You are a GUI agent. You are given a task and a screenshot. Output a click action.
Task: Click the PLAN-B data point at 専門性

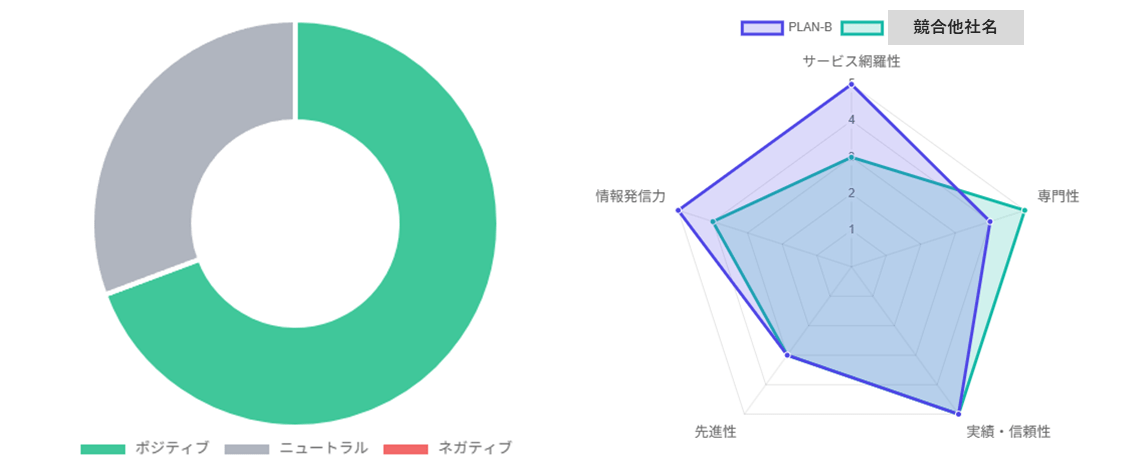point(989,222)
